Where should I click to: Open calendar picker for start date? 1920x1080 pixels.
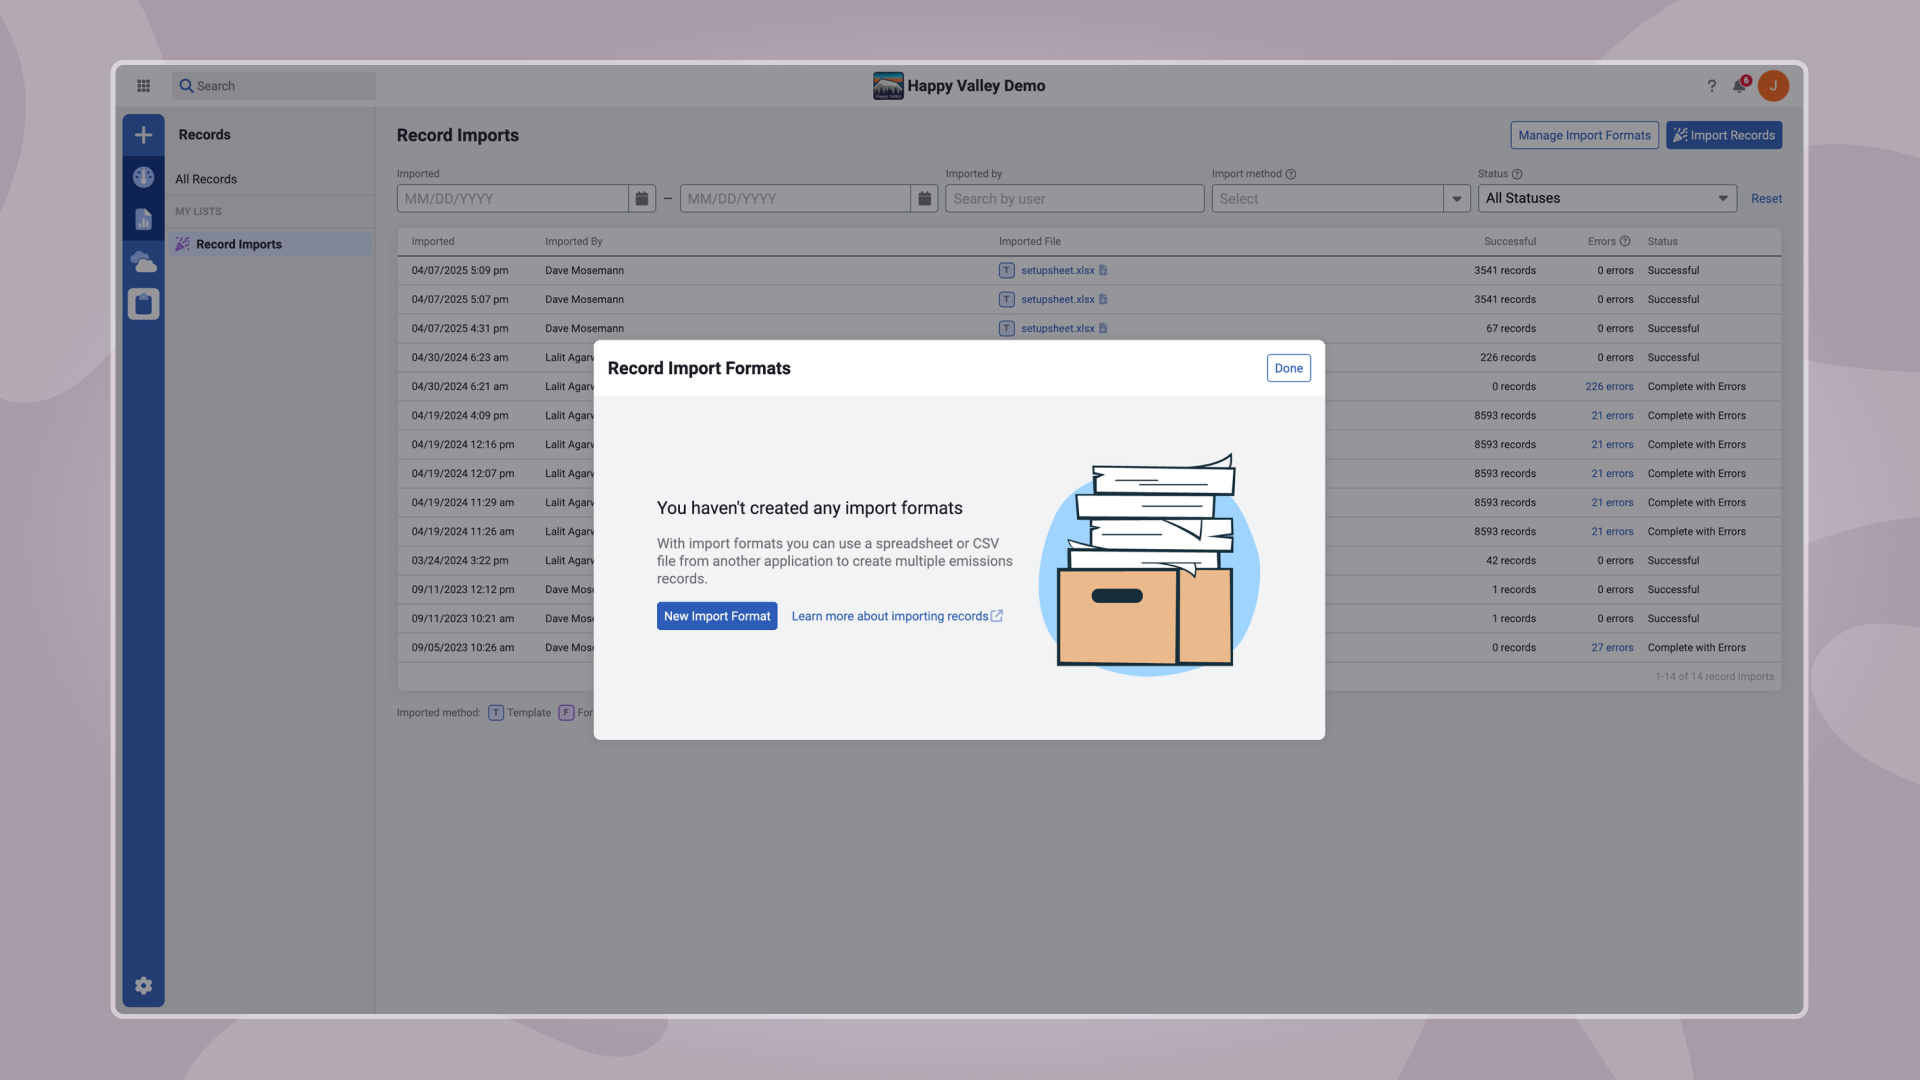pyautogui.click(x=642, y=199)
